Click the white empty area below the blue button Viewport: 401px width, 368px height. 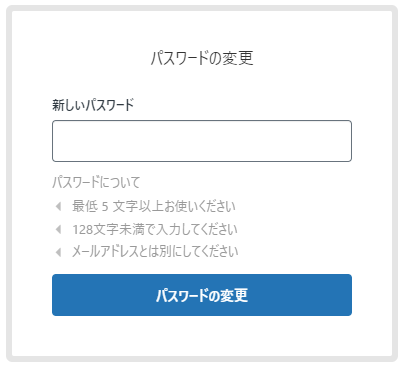202,335
